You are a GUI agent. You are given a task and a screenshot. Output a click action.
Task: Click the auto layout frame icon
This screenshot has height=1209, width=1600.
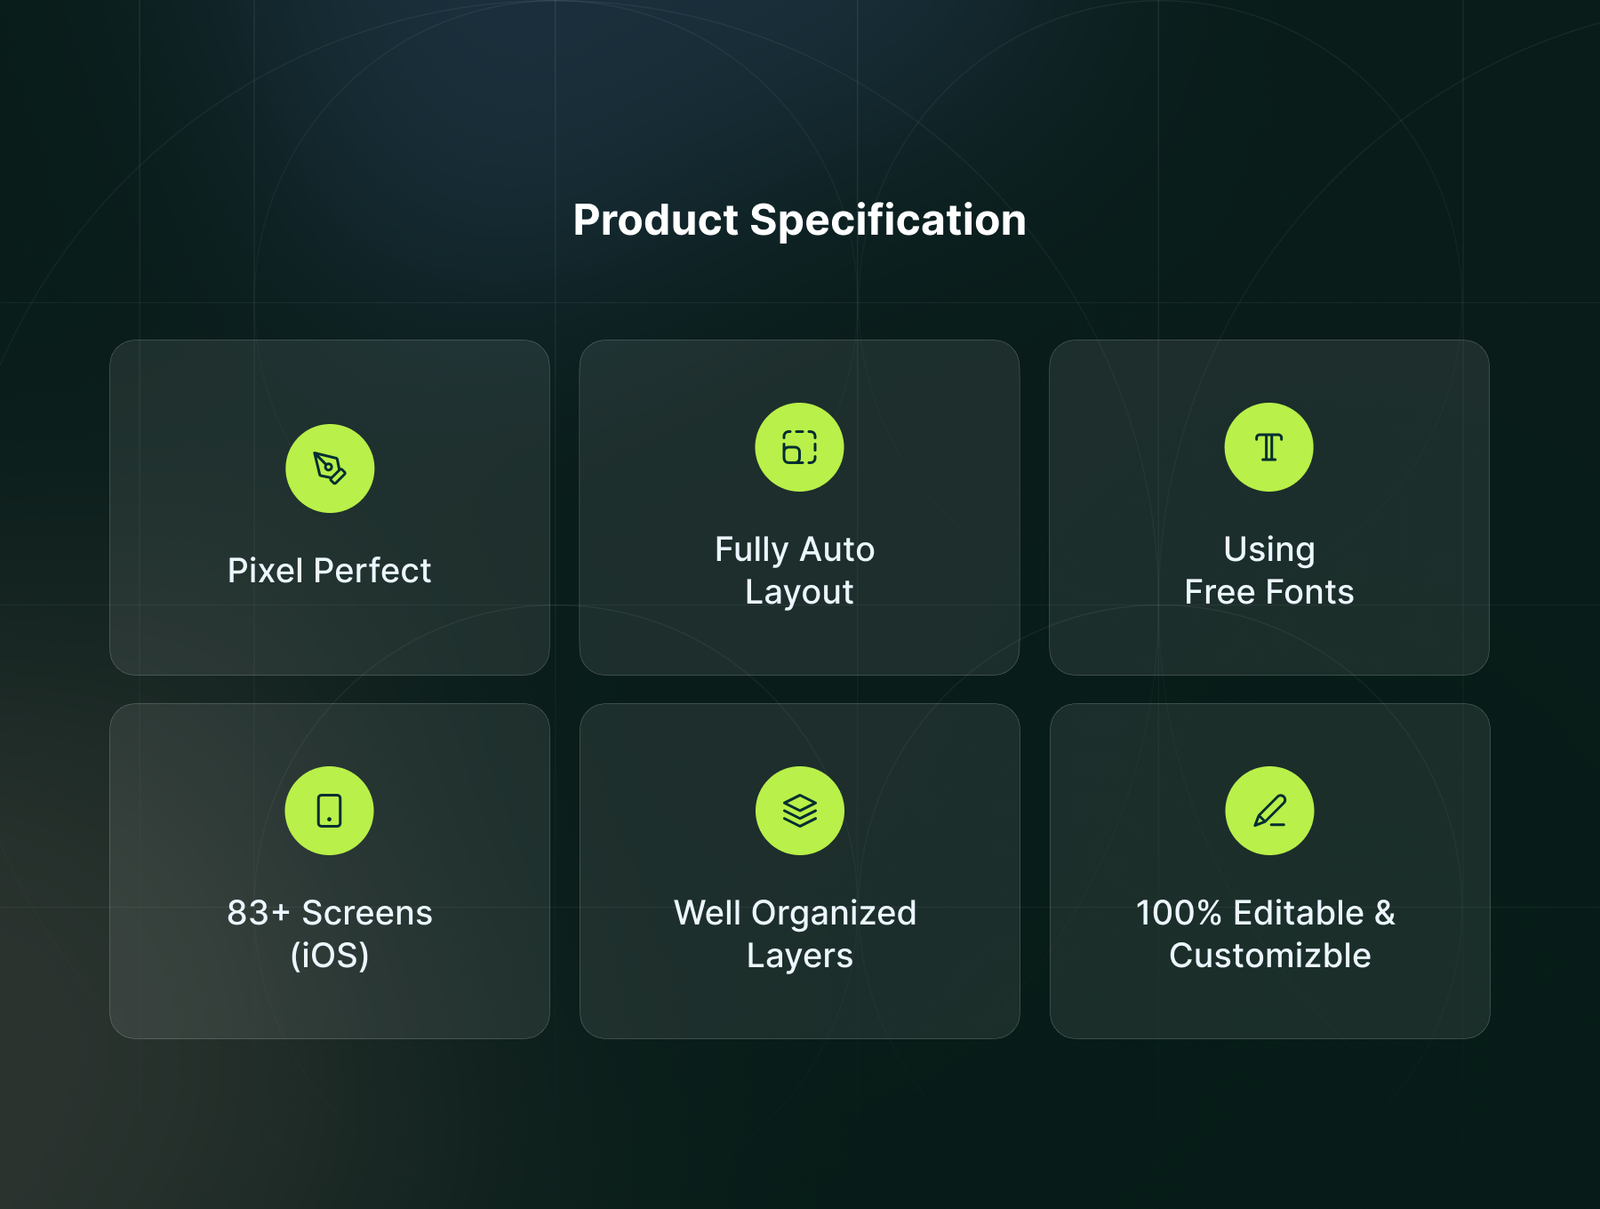point(799,447)
